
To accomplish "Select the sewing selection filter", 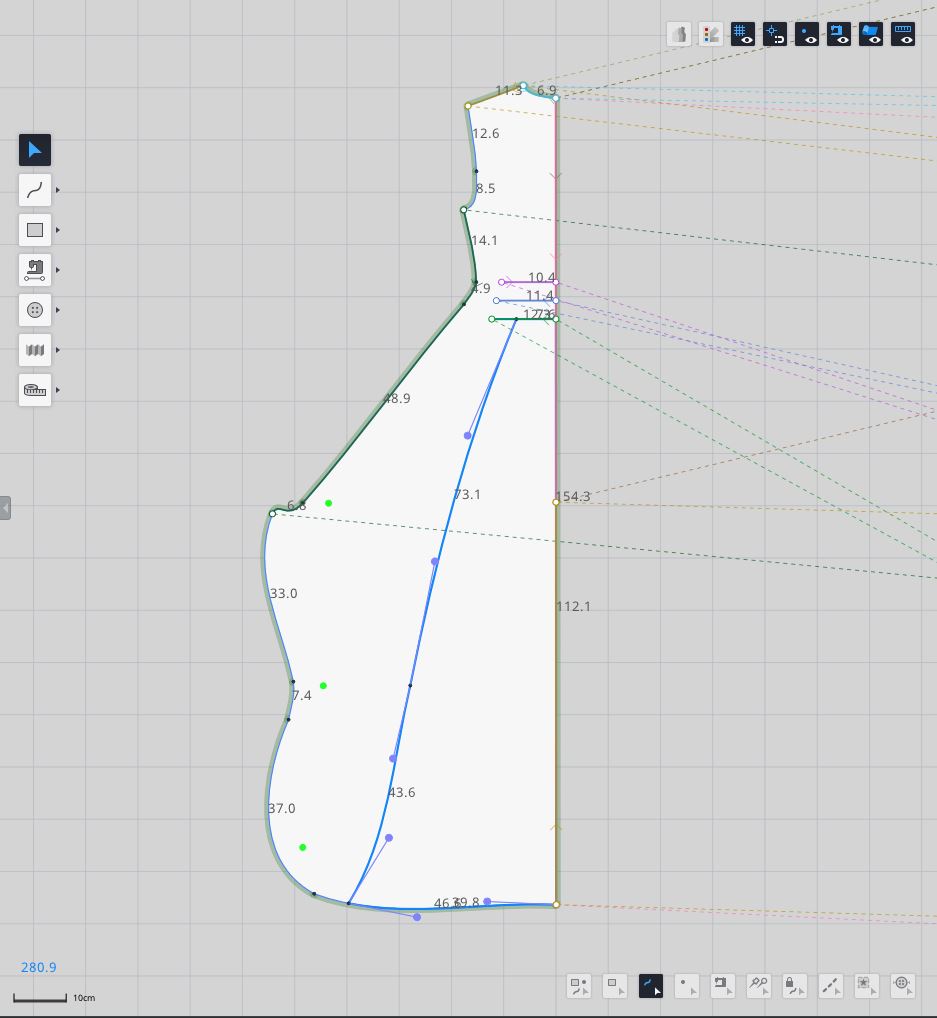I will [x=722, y=985].
